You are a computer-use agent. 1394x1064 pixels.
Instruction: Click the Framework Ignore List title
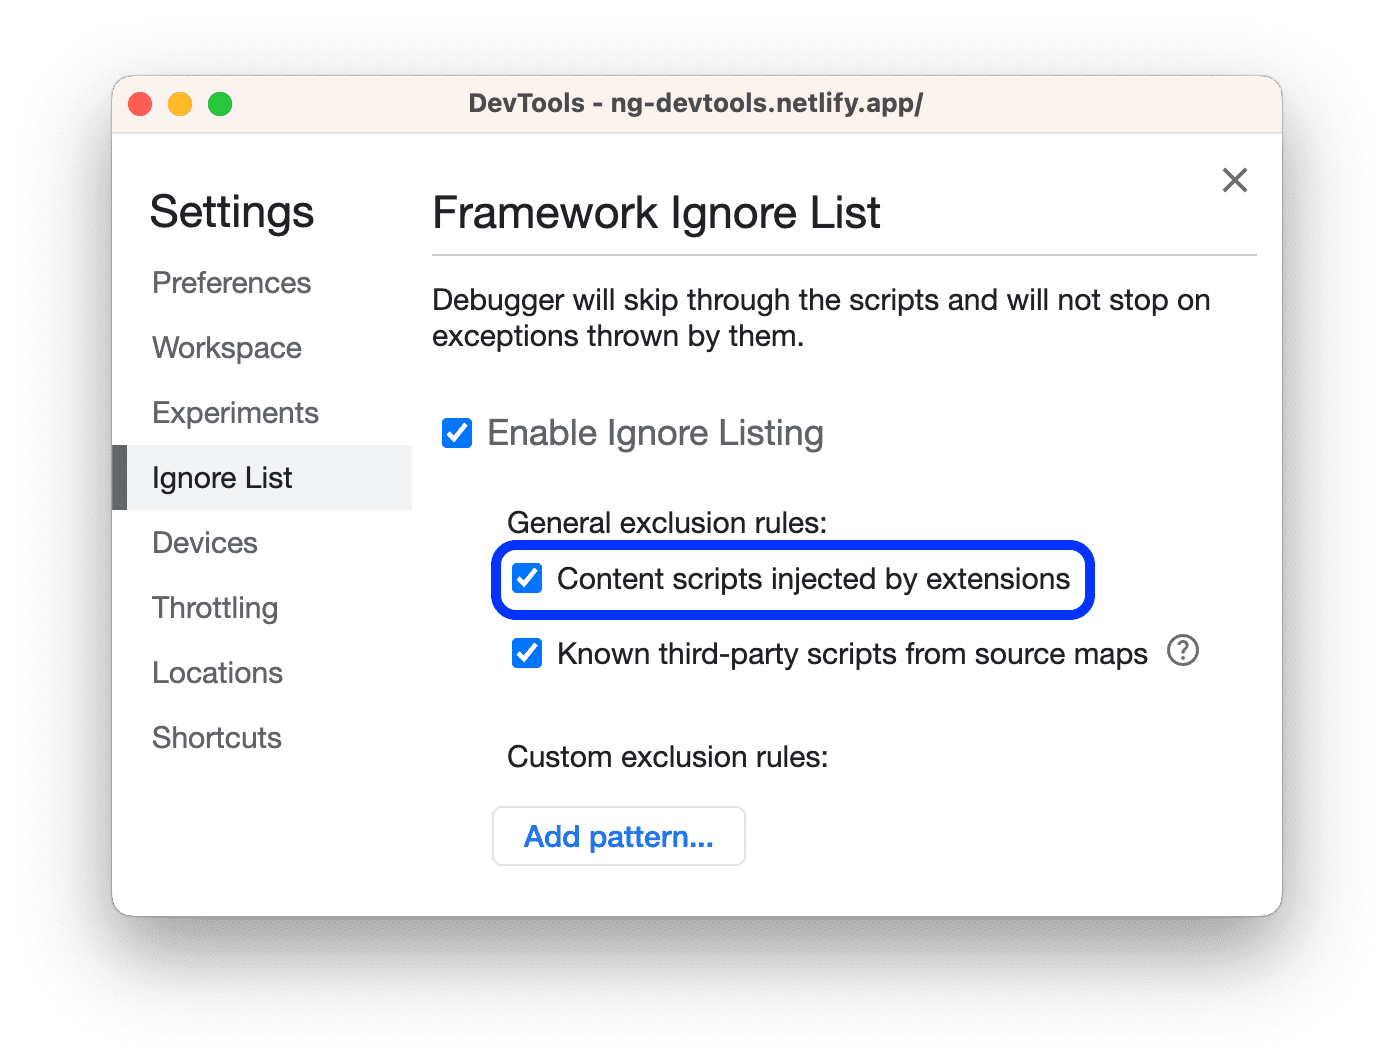(656, 212)
